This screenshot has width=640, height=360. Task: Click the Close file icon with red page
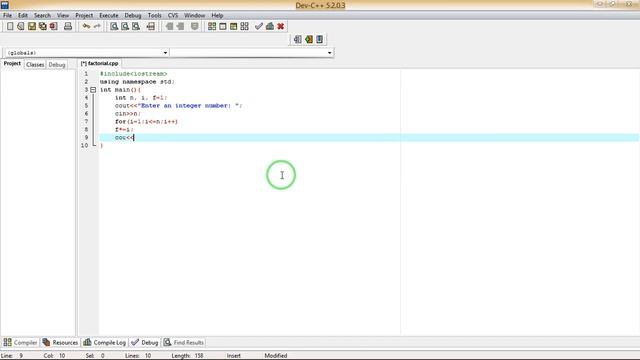(x=53, y=27)
